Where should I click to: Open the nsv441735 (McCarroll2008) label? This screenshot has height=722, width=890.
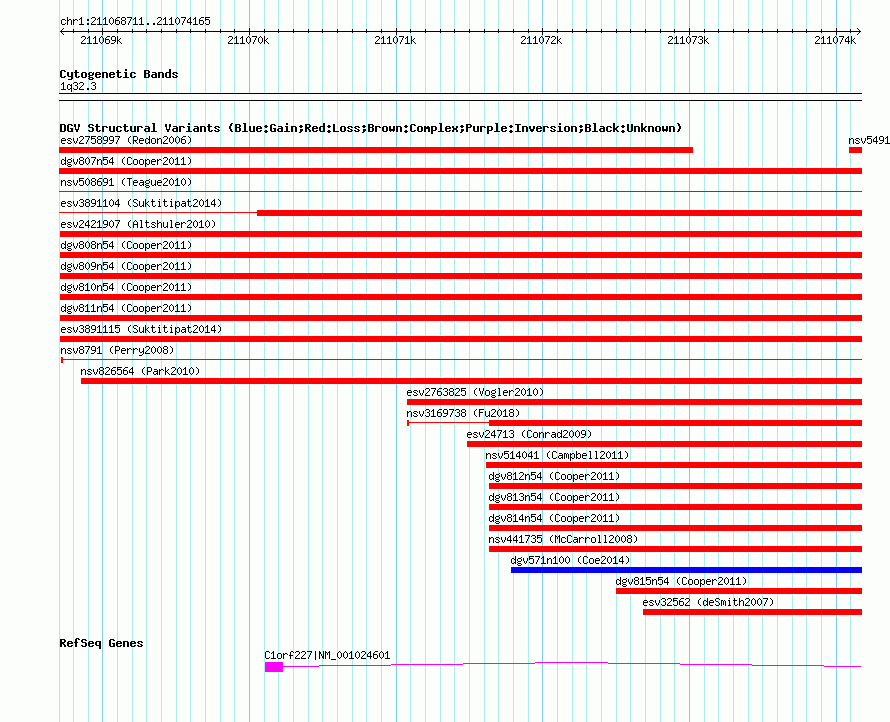(563, 539)
